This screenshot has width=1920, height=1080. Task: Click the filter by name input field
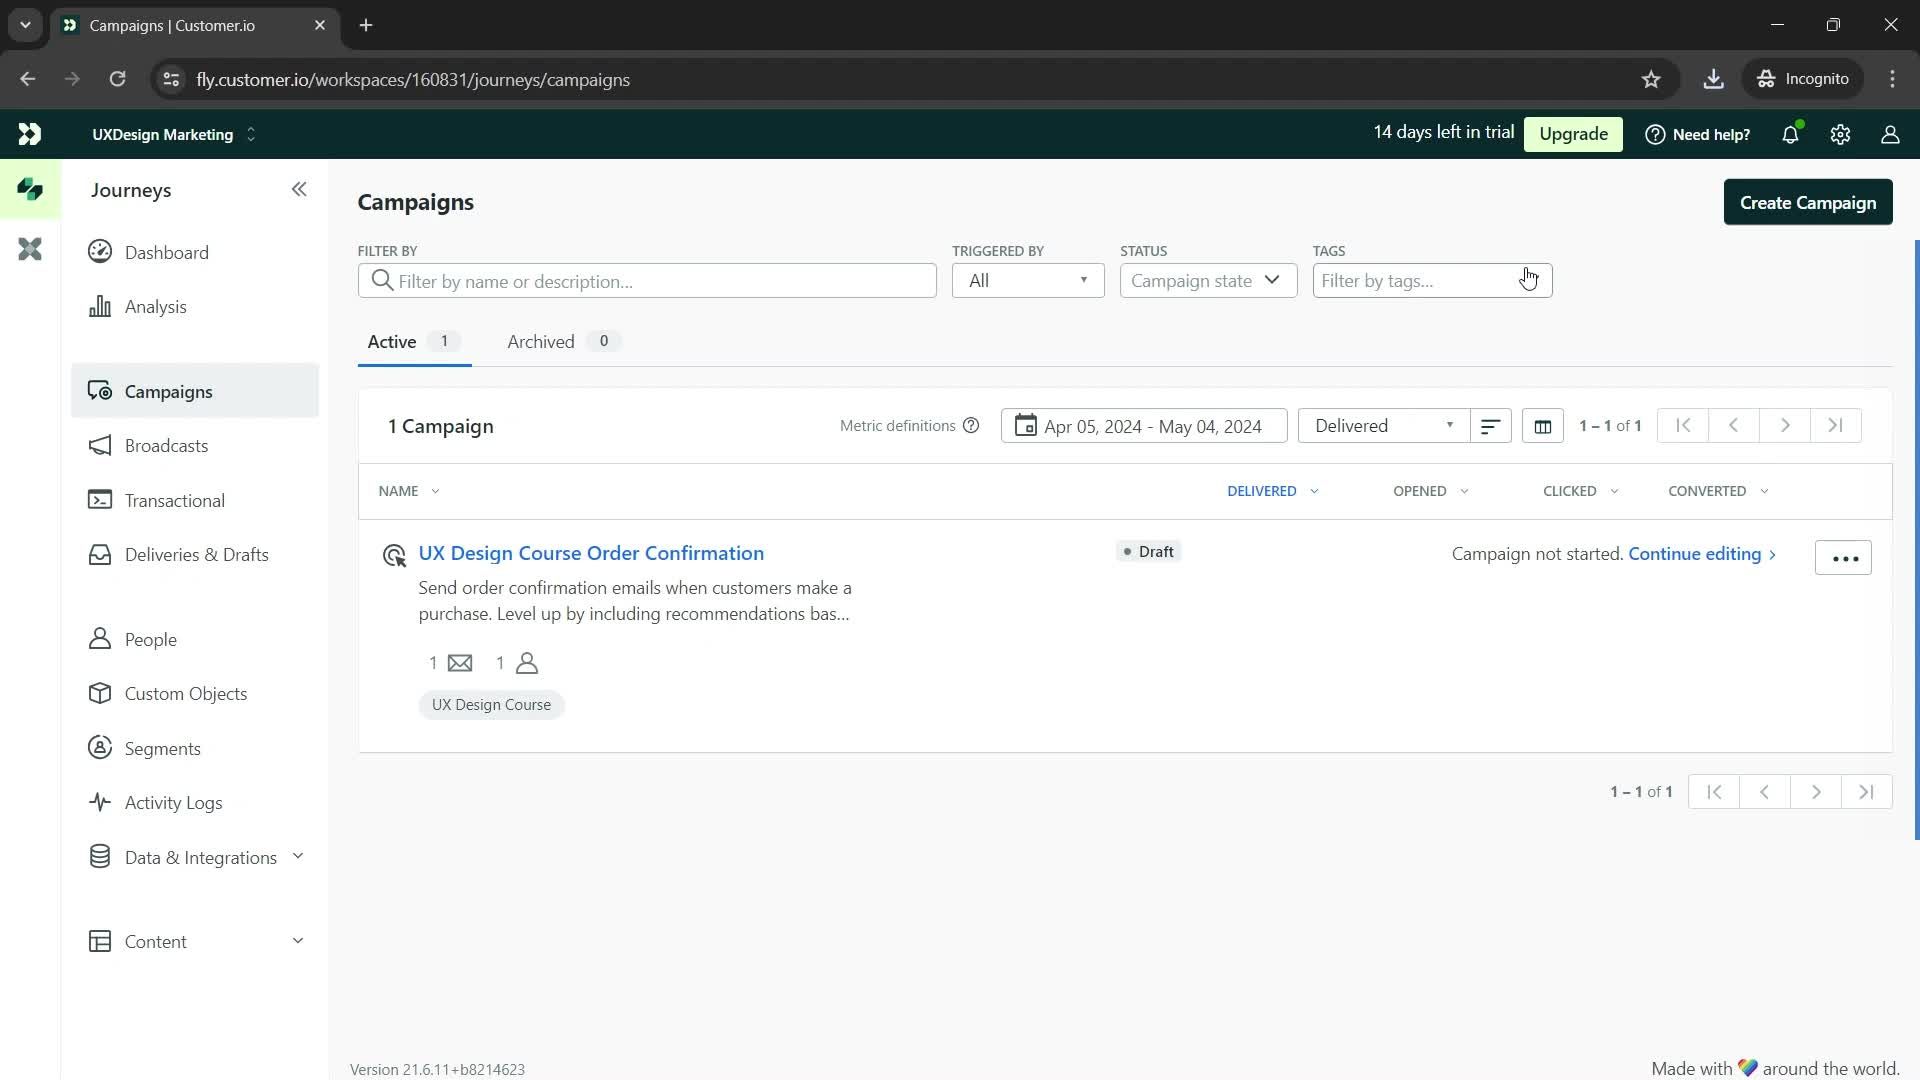[x=646, y=280]
